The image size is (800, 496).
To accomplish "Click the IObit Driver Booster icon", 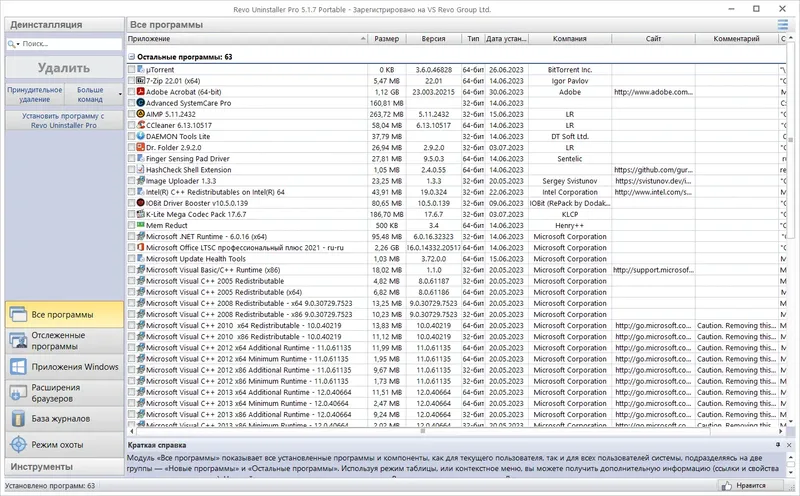I will click(x=141, y=203).
